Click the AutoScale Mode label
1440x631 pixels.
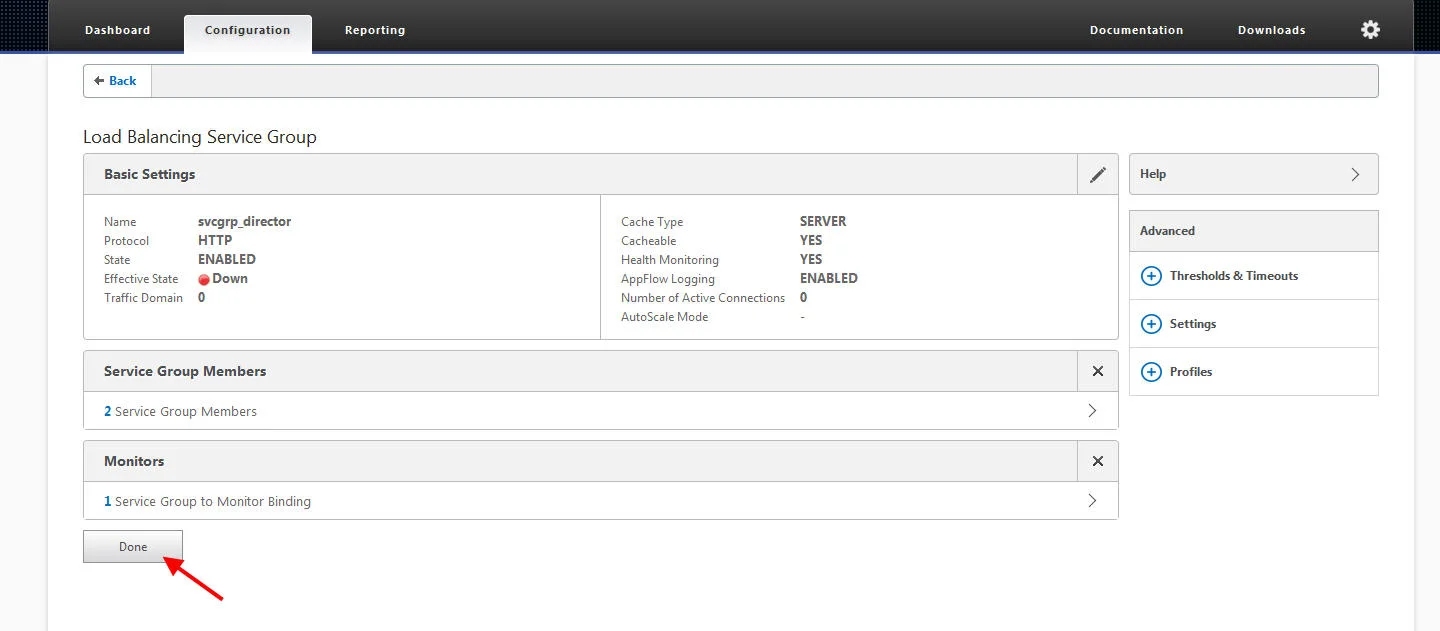664,317
